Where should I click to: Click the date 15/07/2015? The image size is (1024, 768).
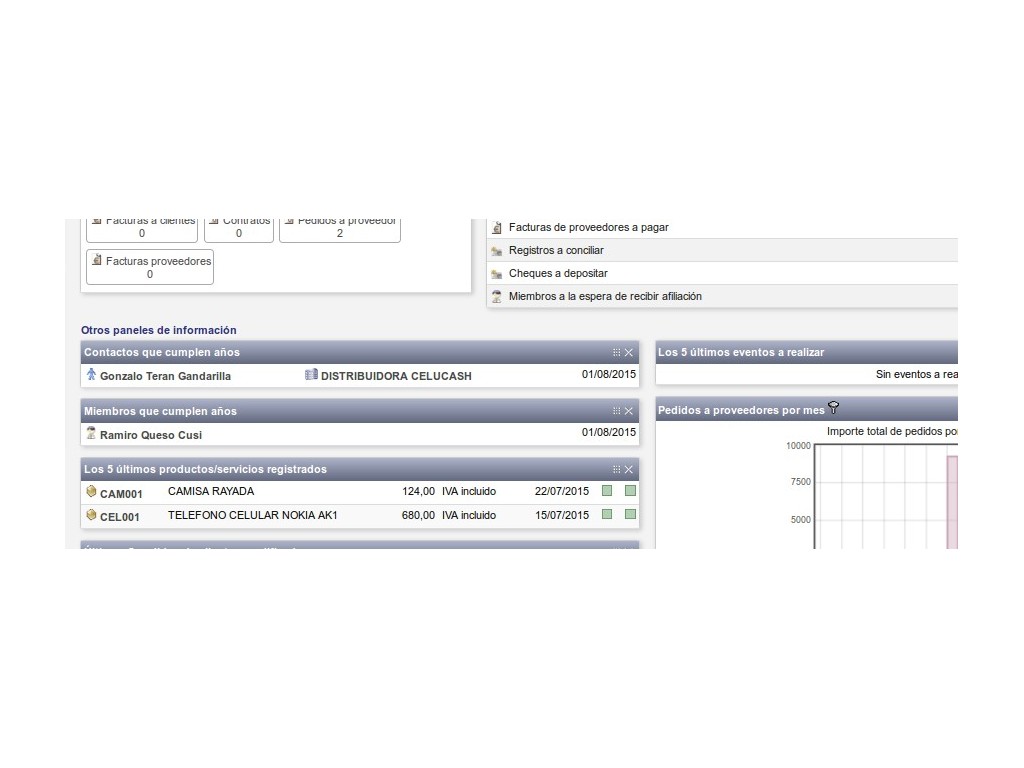562,515
